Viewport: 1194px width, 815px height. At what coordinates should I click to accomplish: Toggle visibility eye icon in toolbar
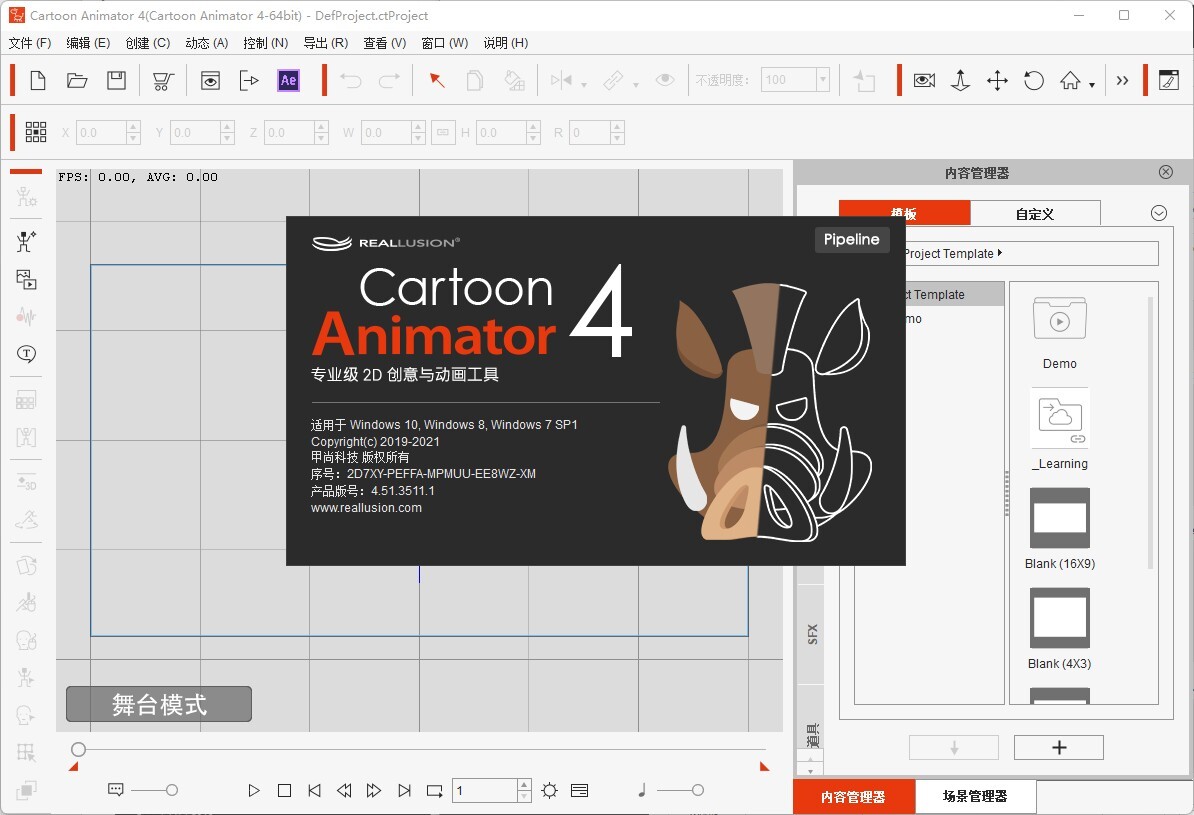[665, 80]
